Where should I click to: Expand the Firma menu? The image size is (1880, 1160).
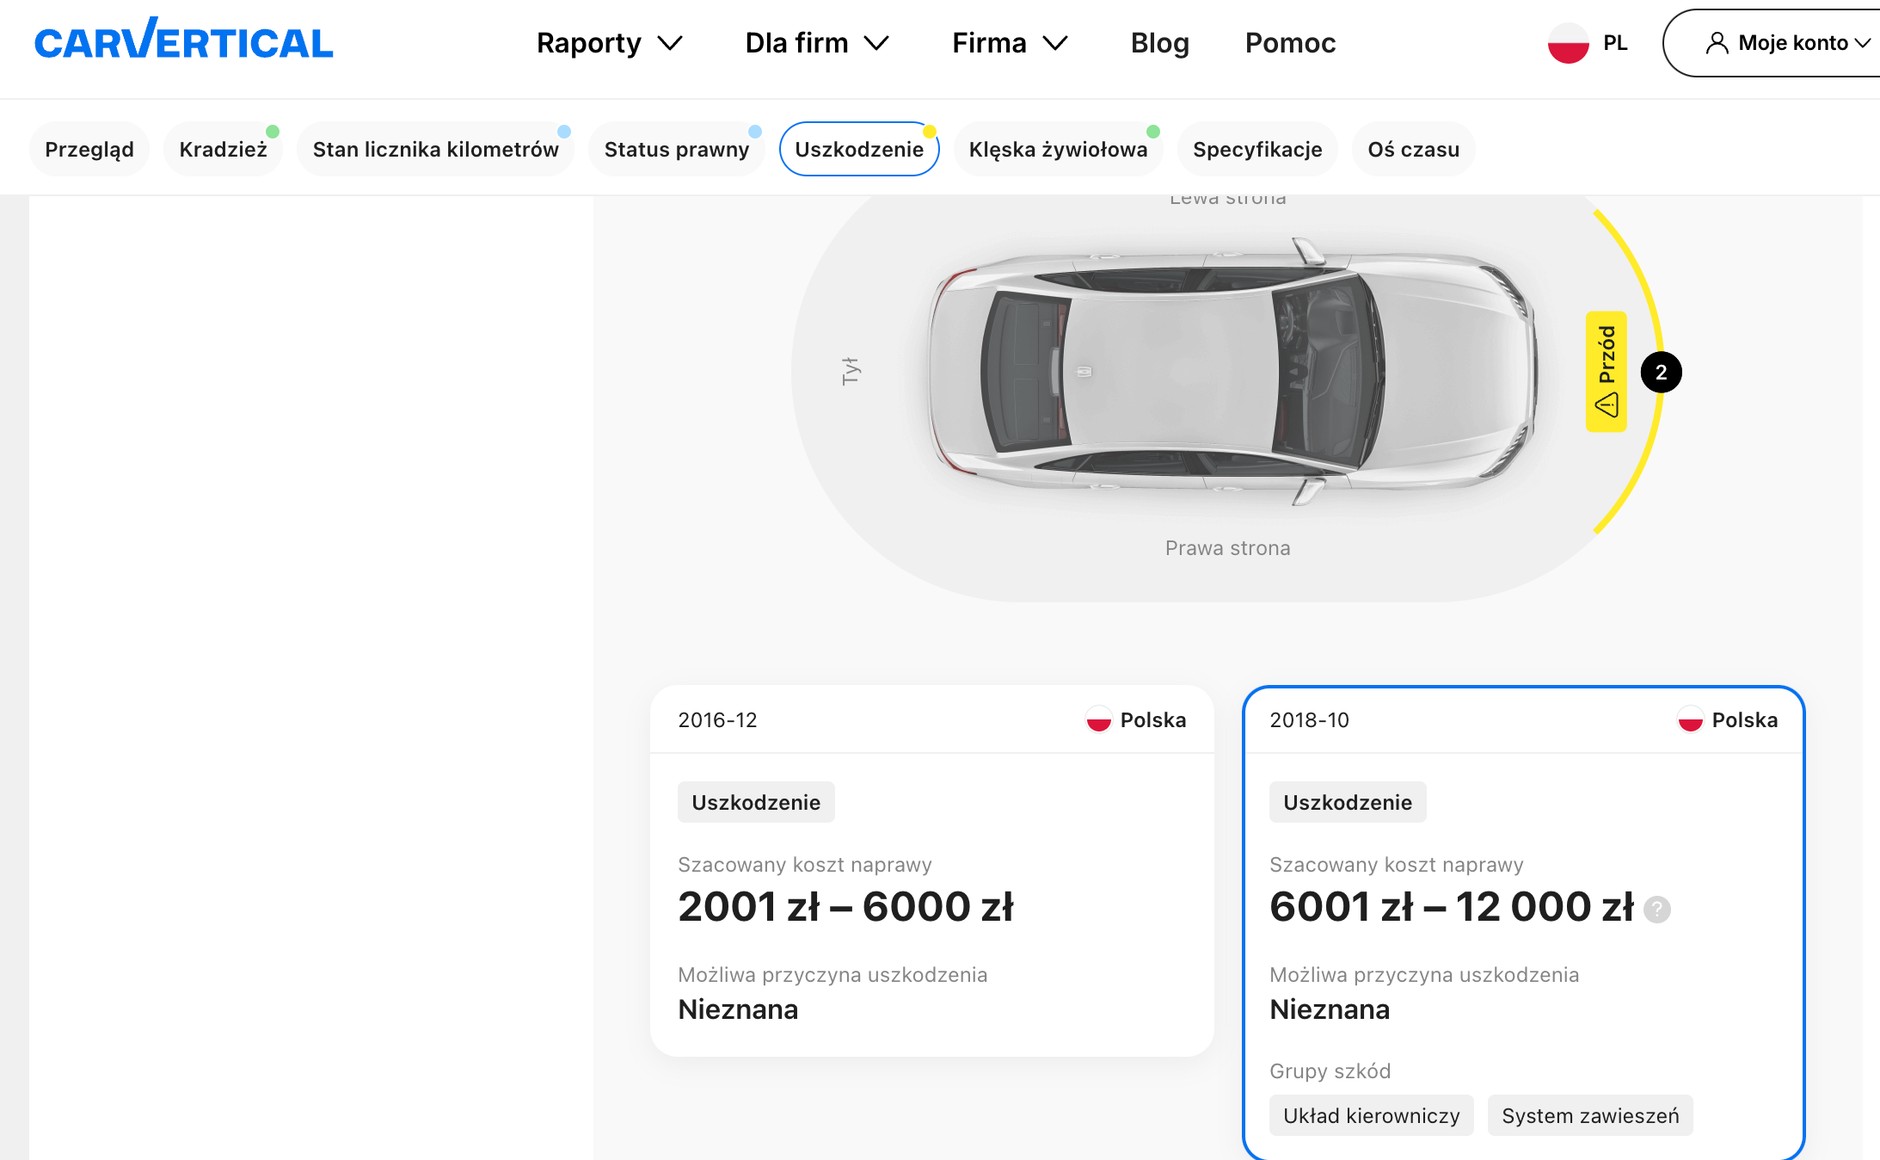pyautogui.click(x=1009, y=43)
